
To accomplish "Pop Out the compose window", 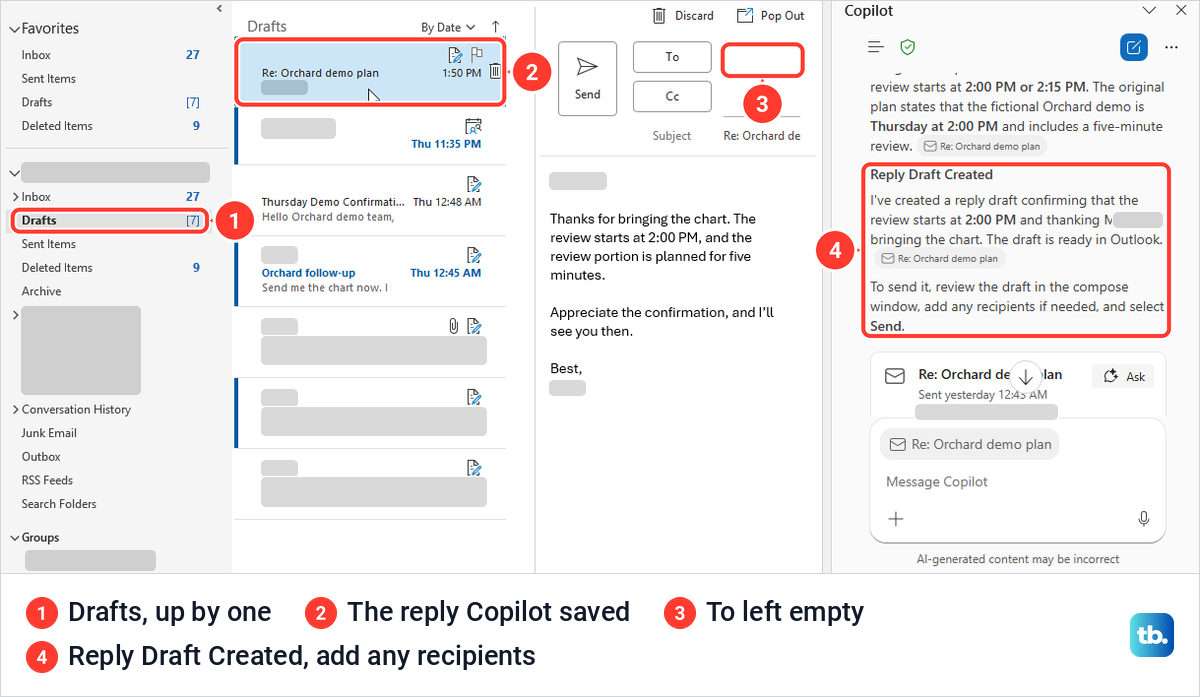I will (770, 15).
